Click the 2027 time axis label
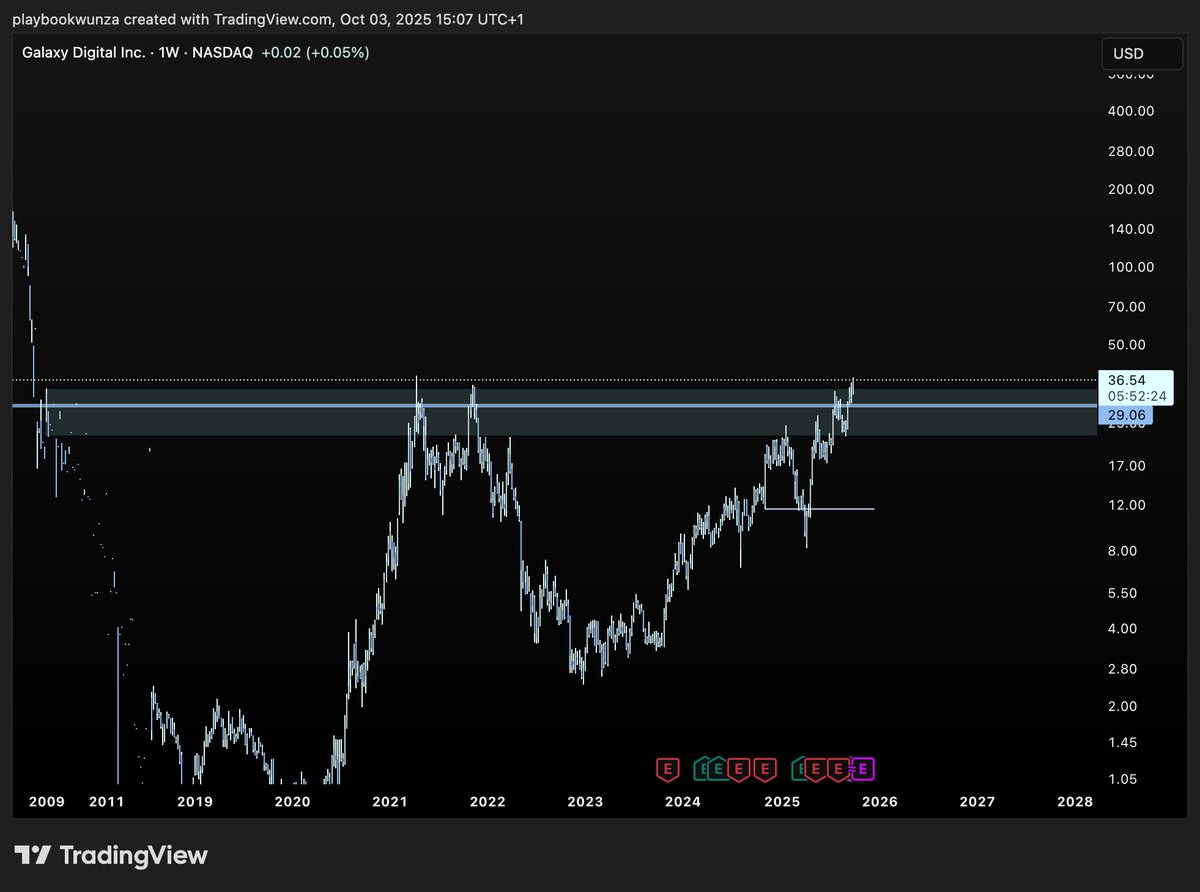 pos(976,802)
